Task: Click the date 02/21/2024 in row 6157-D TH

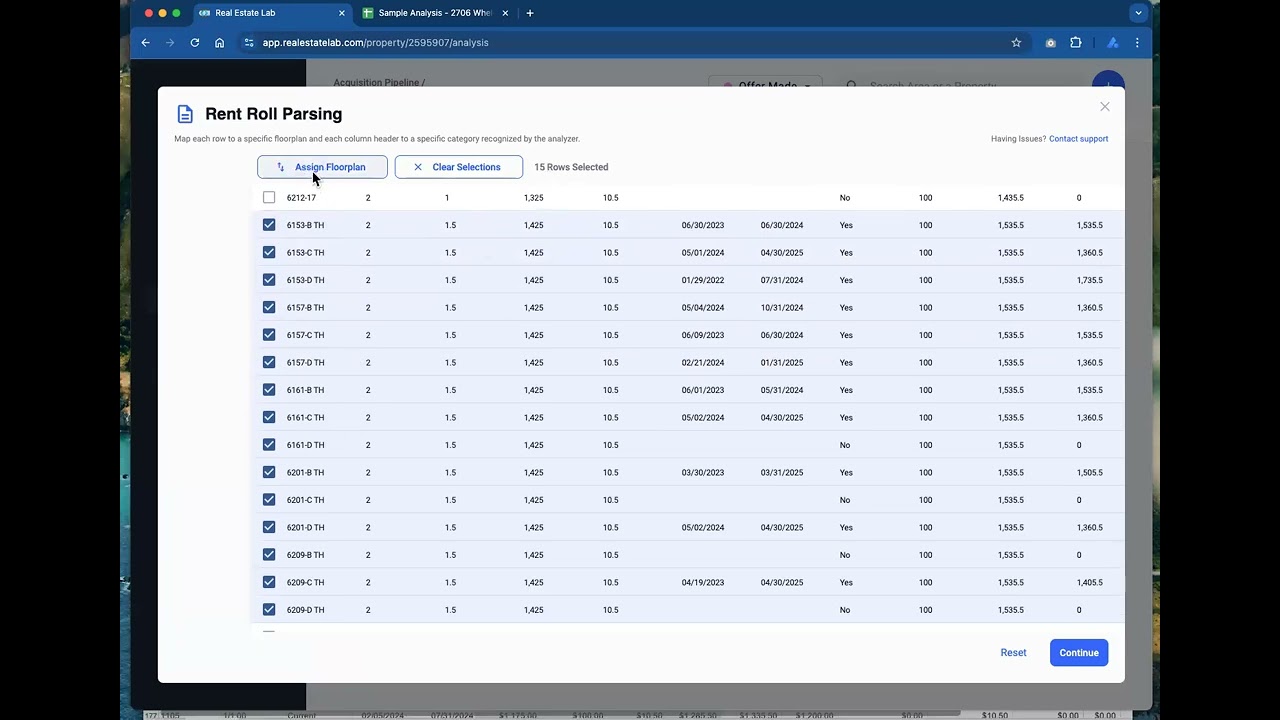Action: tap(703, 363)
